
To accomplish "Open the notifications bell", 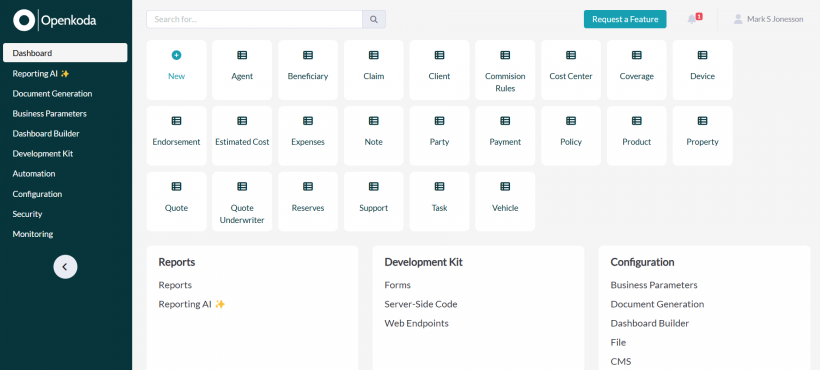I will [692, 19].
